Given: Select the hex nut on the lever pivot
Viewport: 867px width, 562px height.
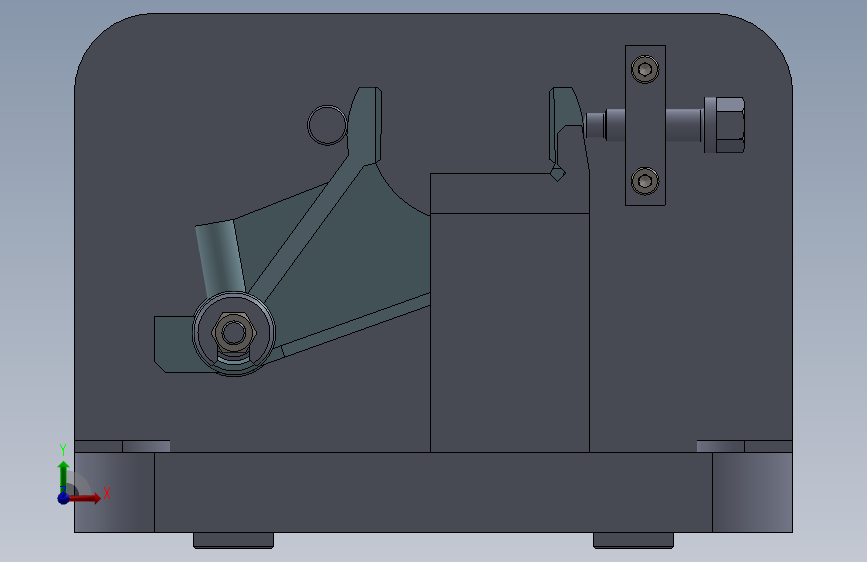Looking at the screenshot, I should [x=233, y=332].
